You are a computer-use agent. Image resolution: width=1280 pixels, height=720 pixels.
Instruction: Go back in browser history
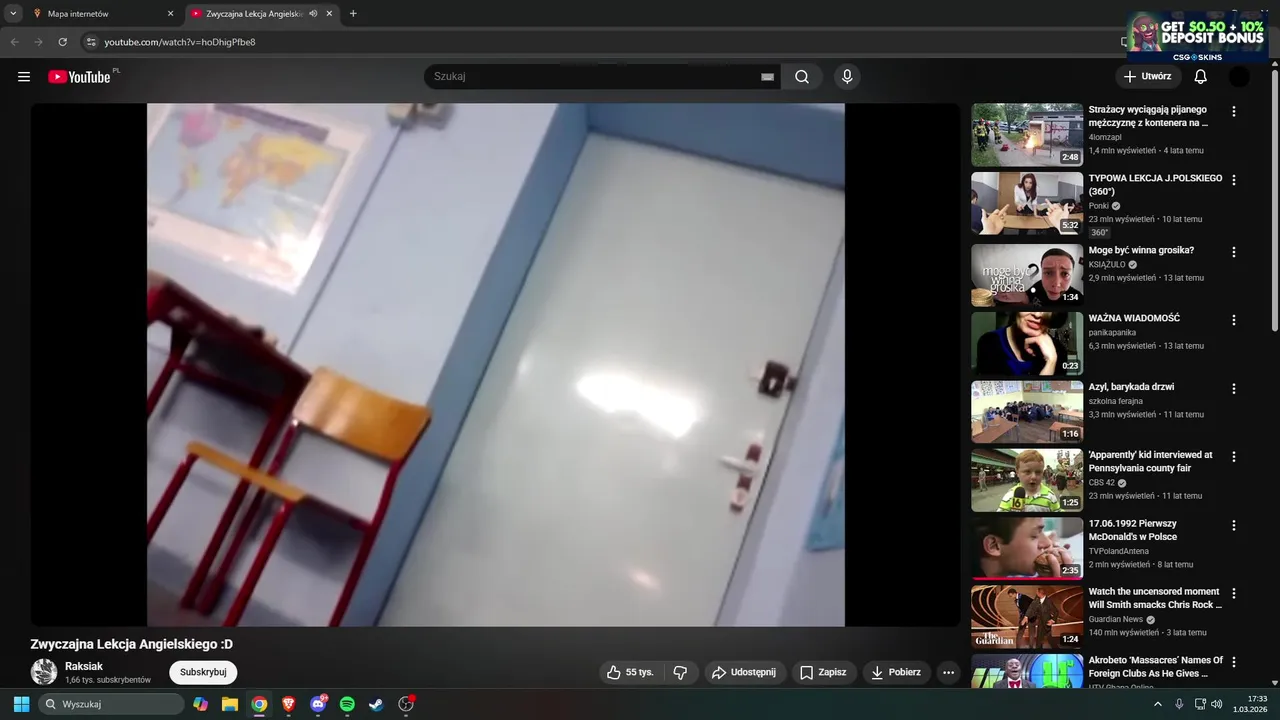tap(14, 42)
